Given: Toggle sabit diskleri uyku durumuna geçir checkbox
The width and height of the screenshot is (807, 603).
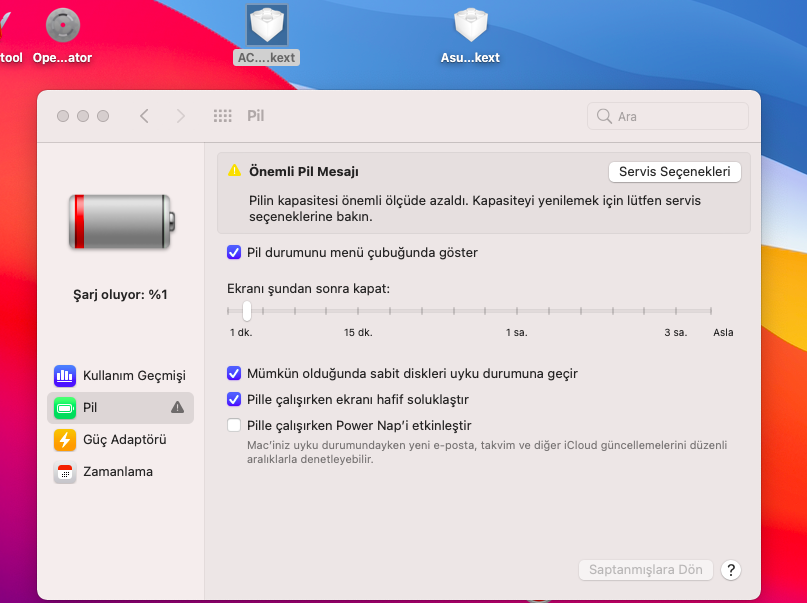Looking at the screenshot, I should (234, 374).
